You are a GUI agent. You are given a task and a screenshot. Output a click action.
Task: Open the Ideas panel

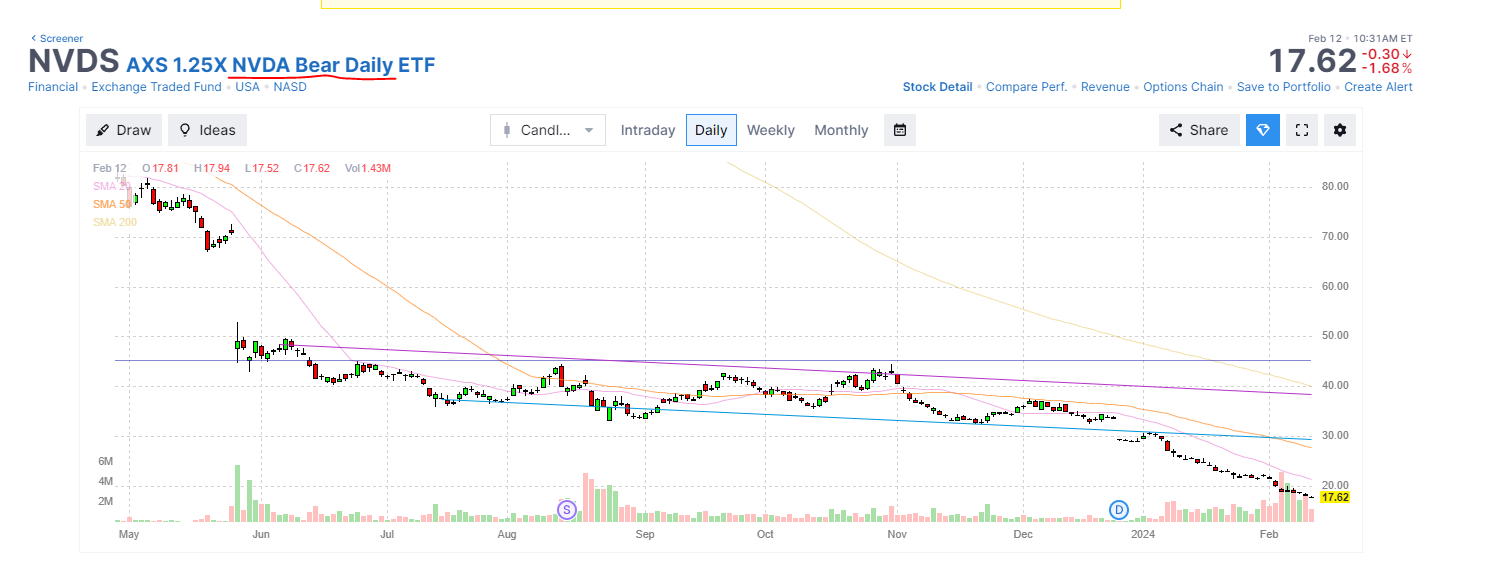[207, 130]
